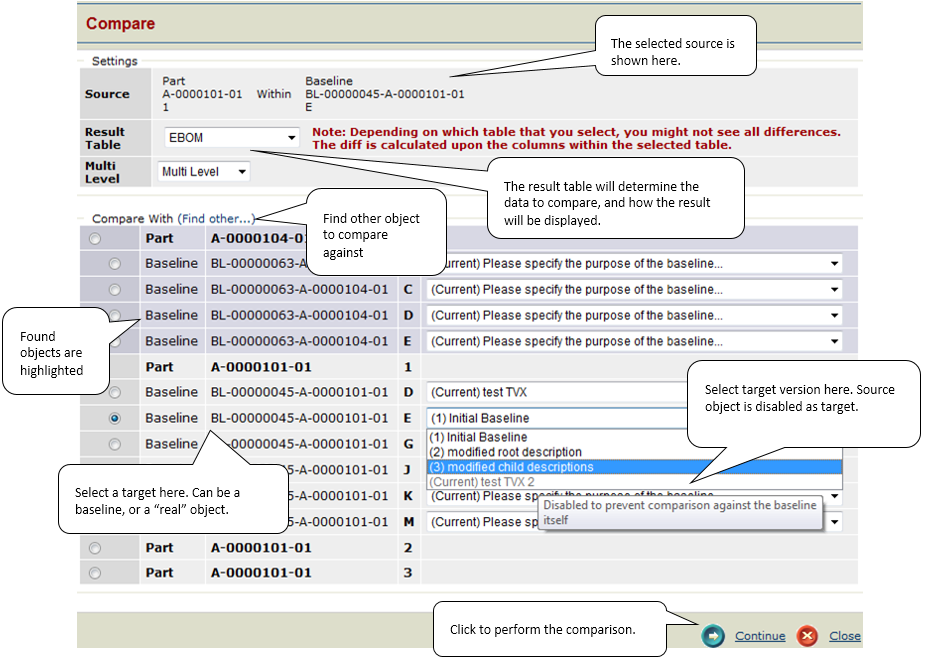Screen dimensions: 926x660
Task: Choose '(2) modified root description' option
Action: (505, 452)
